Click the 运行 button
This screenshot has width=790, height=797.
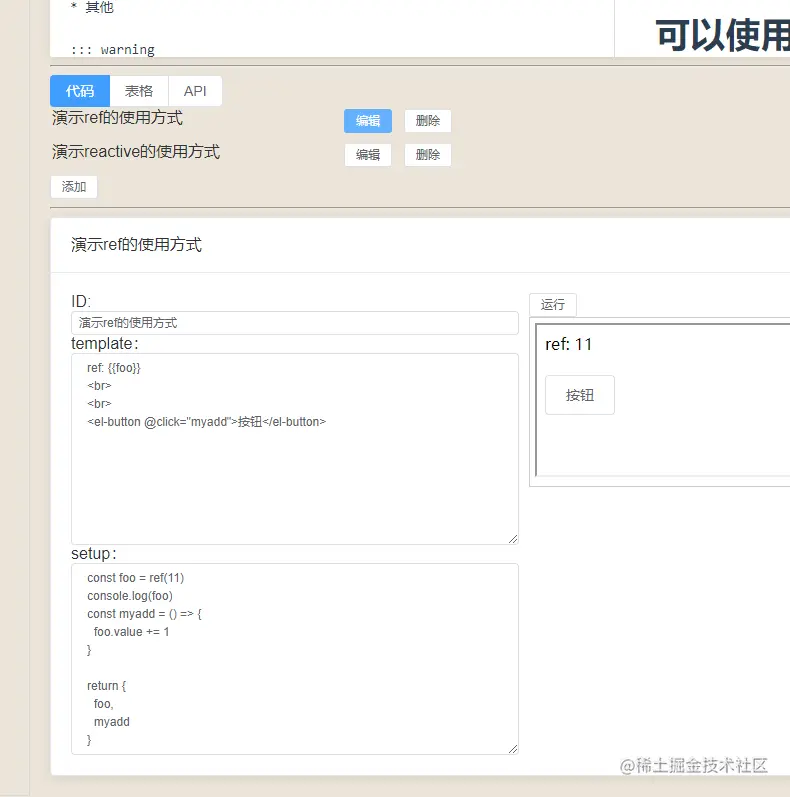click(553, 304)
